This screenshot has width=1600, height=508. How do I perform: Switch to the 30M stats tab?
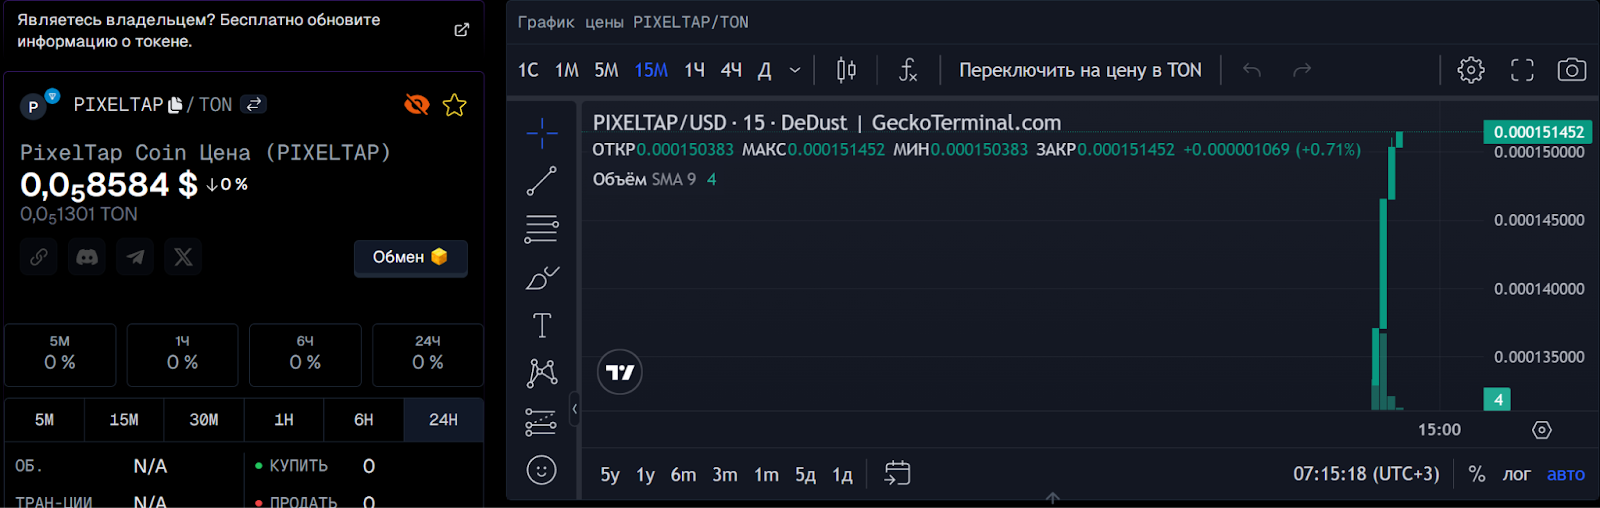pos(204,420)
